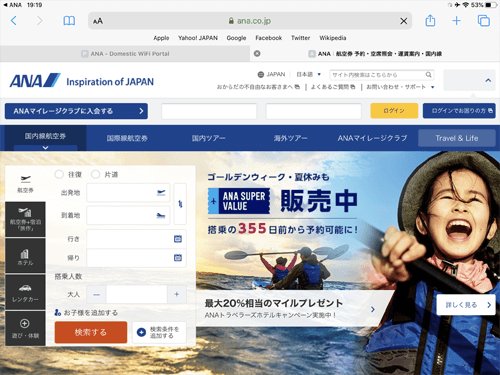The height and width of the screenshot is (375, 500).
Task: Open the Yahoo! JAPAN favorites link
Action: point(198,38)
